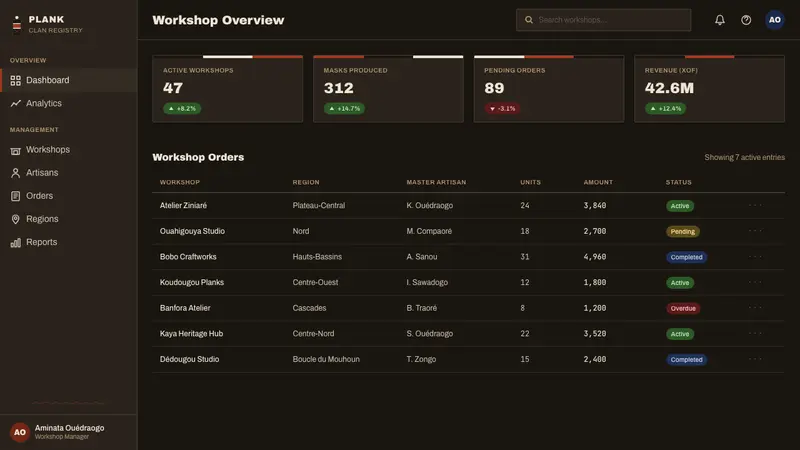Navigate to Workshops page
The height and width of the screenshot is (450, 800).
pyautogui.click(x=69, y=149)
